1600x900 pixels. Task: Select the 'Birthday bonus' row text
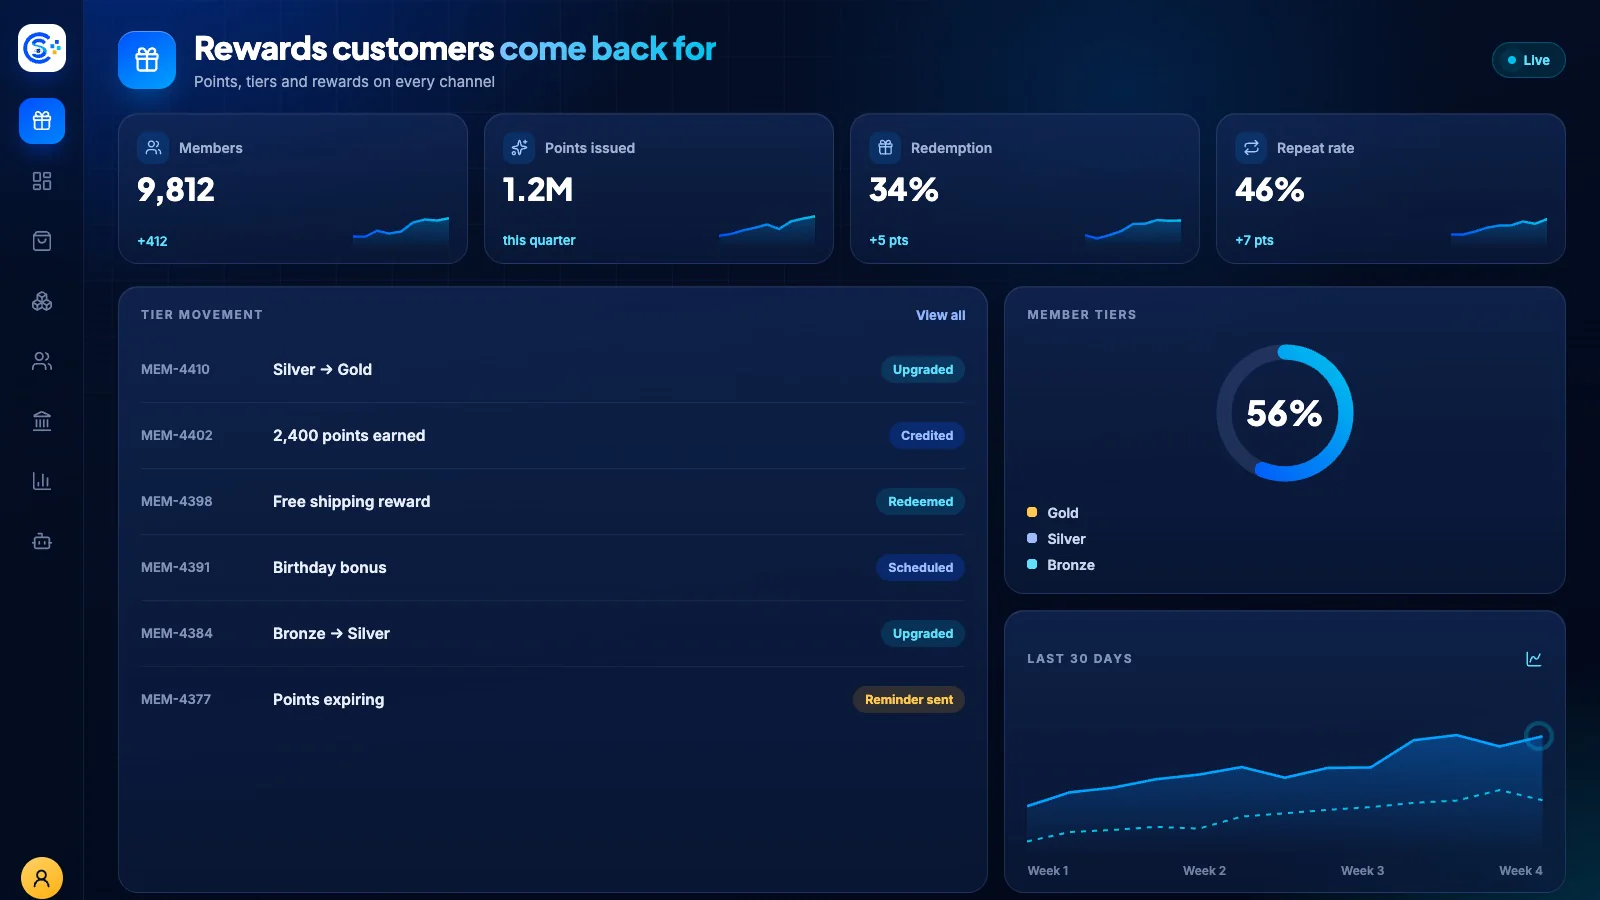330,567
